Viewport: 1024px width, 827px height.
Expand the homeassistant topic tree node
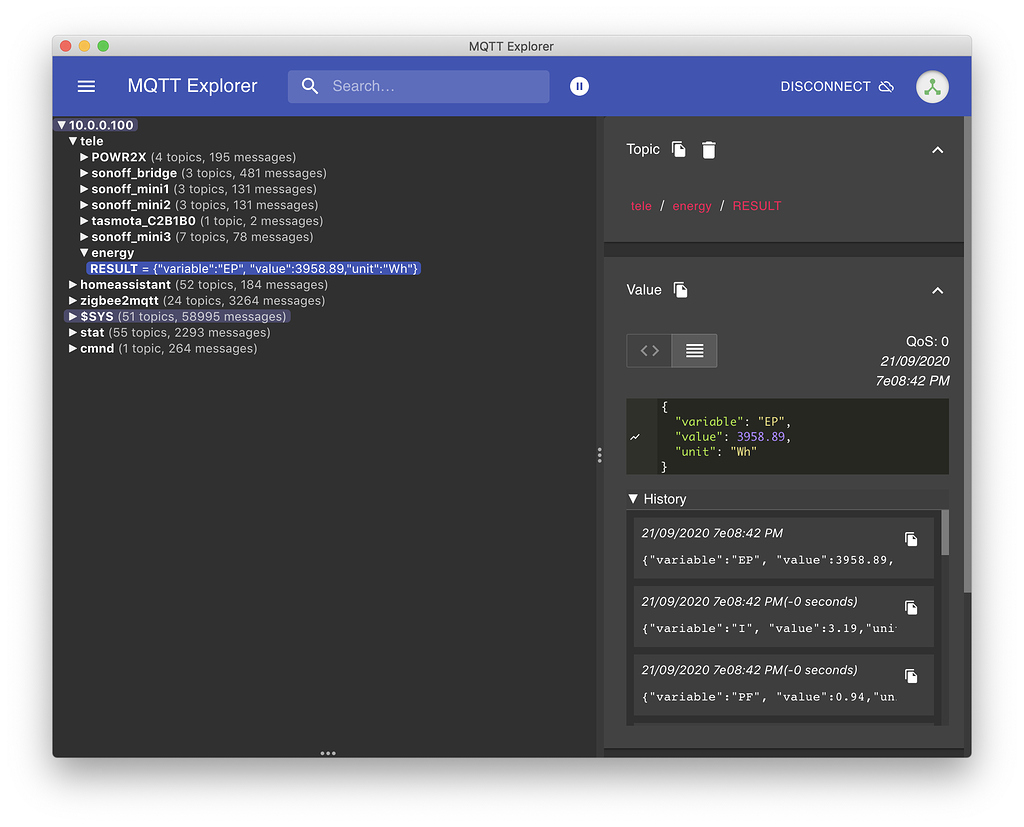pyautogui.click(x=73, y=285)
